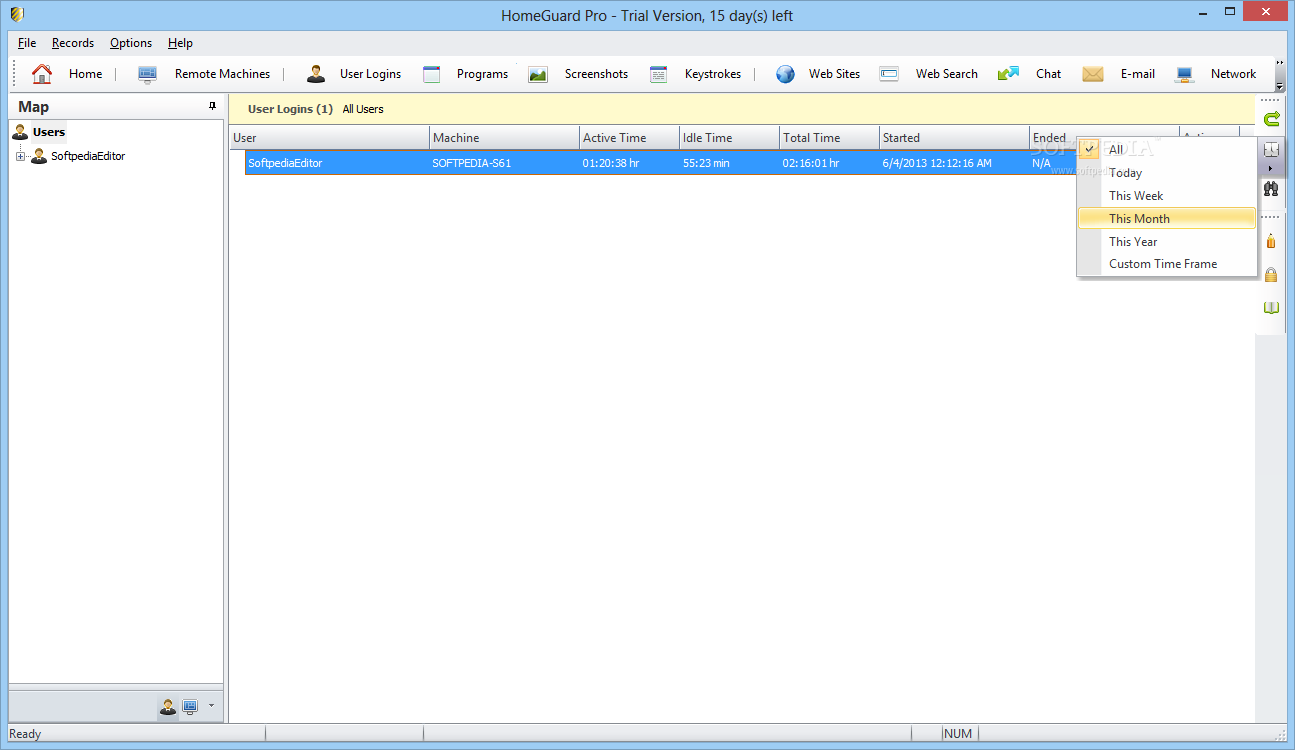Choose Custom Time Frame option
Image resolution: width=1295 pixels, height=750 pixels.
[x=1166, y=264]
